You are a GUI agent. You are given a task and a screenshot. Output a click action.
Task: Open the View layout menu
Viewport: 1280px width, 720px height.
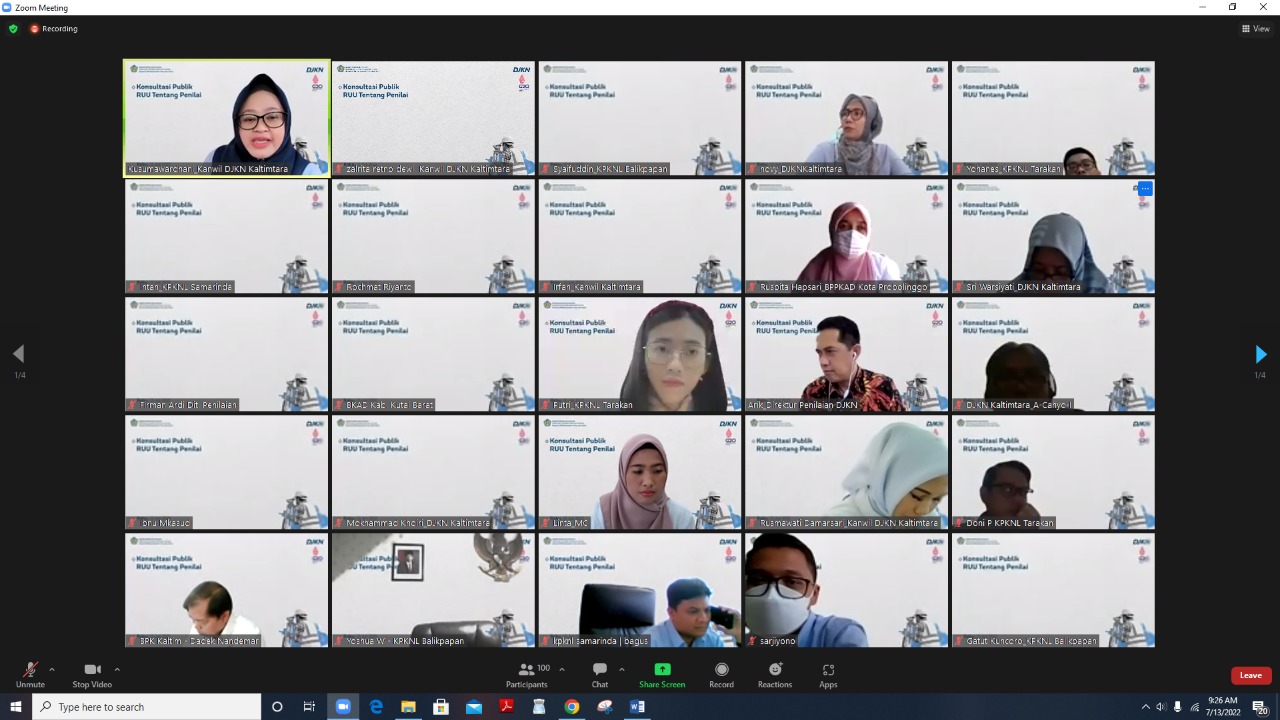1255,29
